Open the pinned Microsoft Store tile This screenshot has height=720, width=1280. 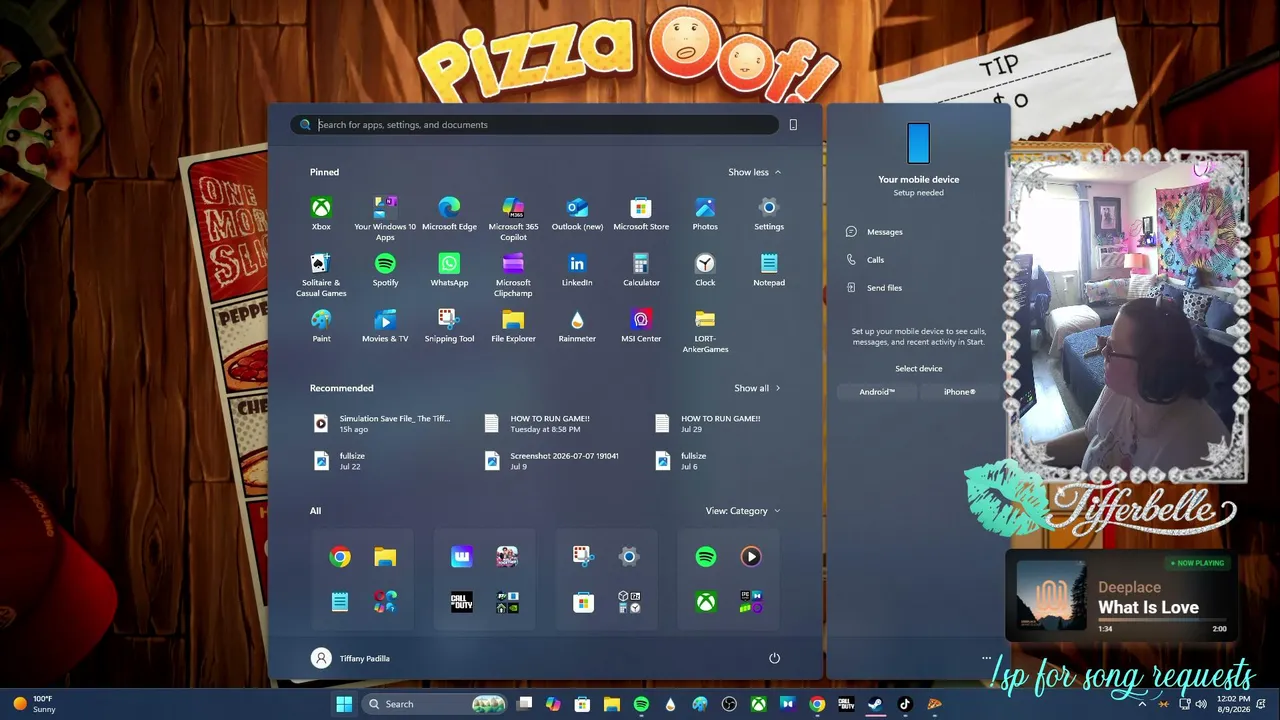pos(641,213)
